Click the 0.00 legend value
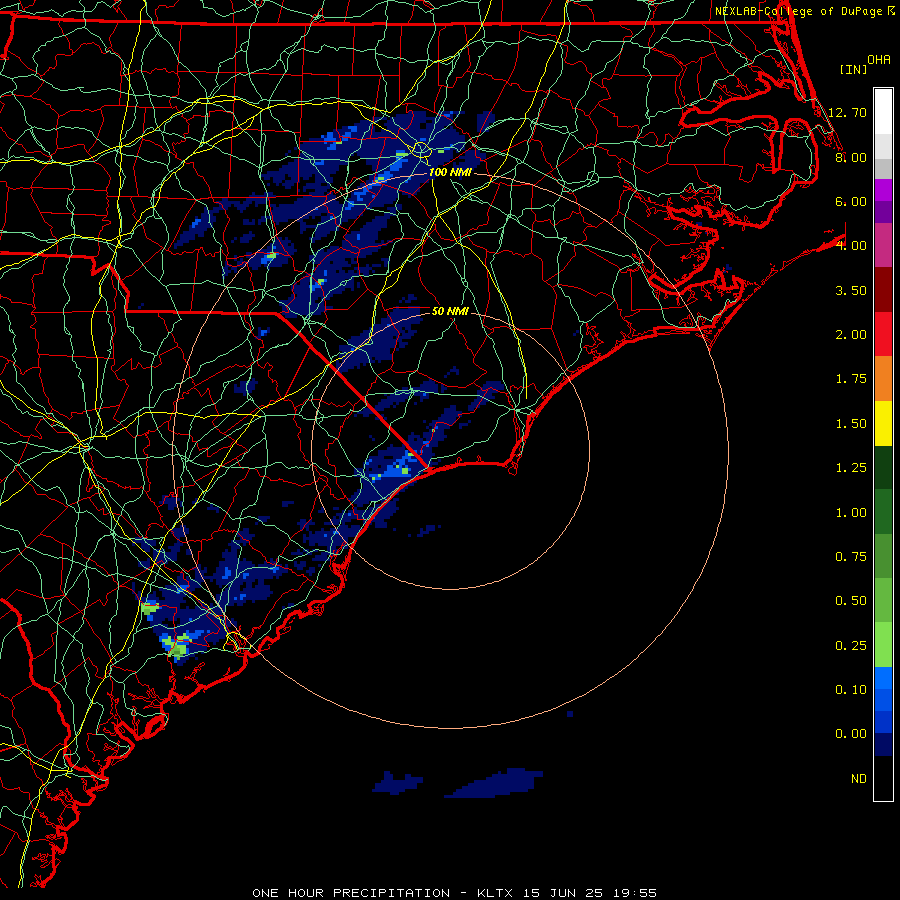 [851, 734]
